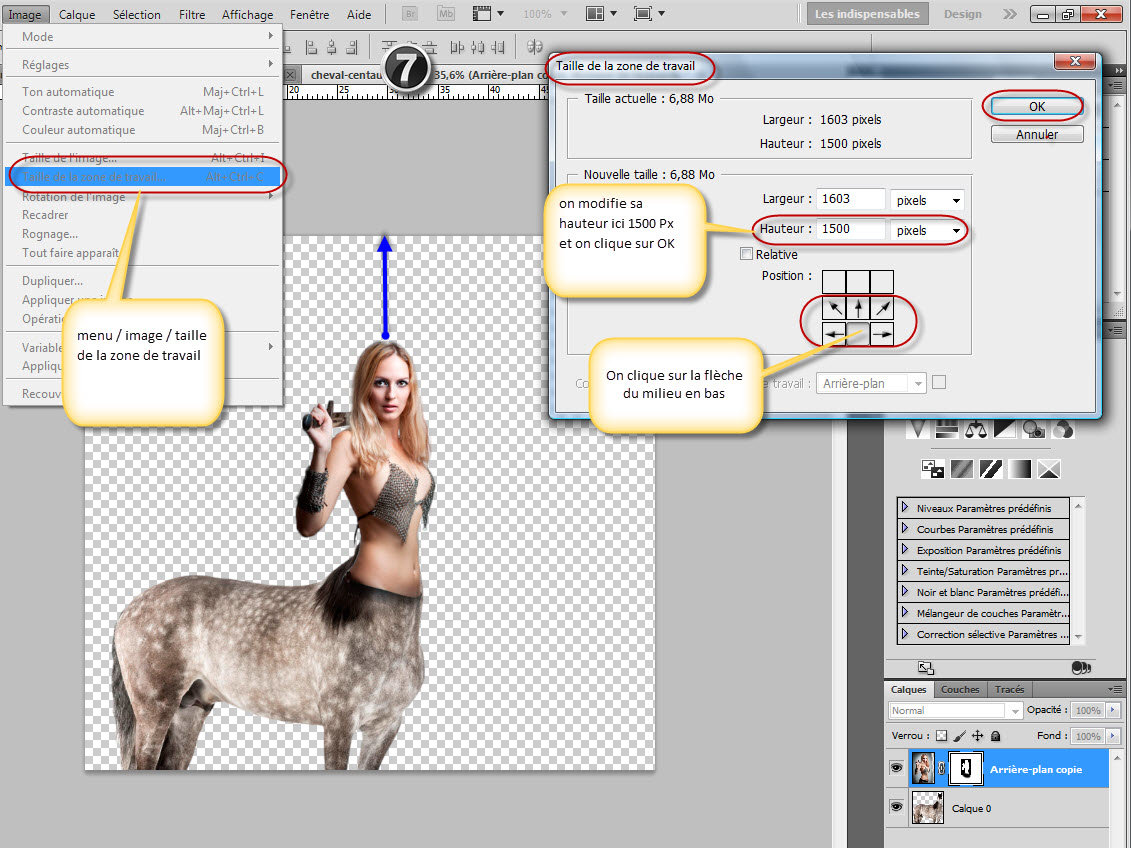Image resolution: width=1131 pixels, height=848 pixels.
Task: Add an Invert adjustment icon
Action: pos(933,469)
